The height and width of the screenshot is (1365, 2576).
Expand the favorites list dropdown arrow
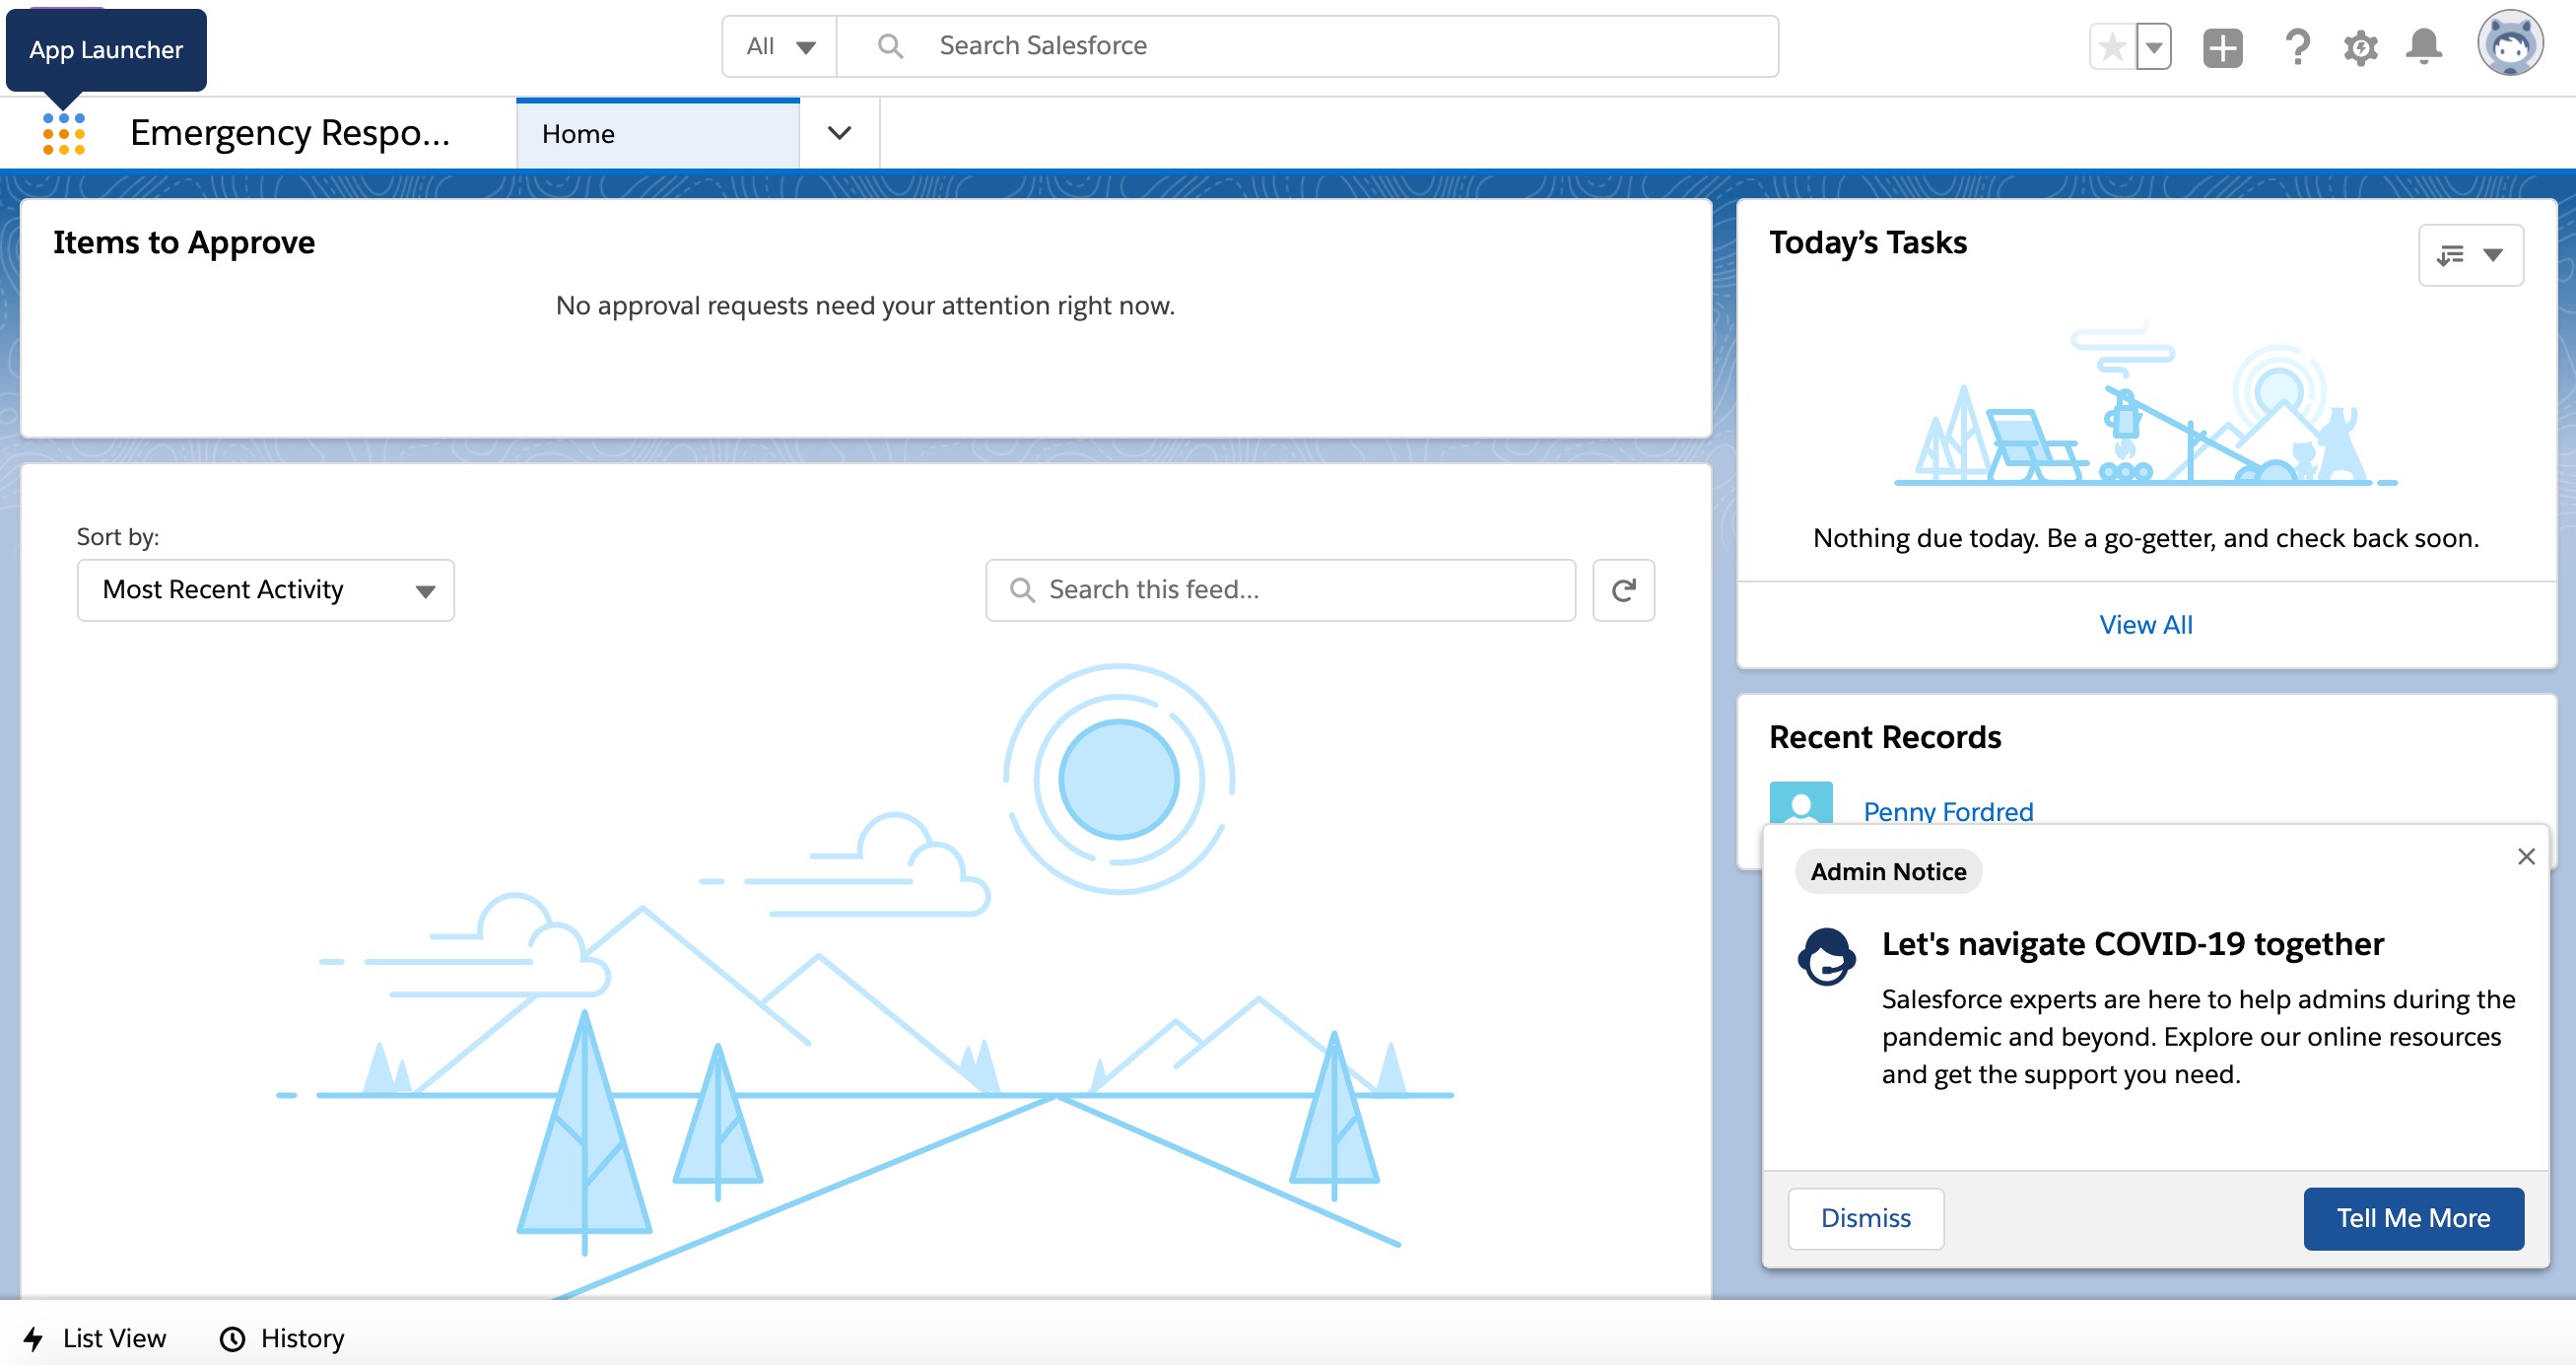2154,47
